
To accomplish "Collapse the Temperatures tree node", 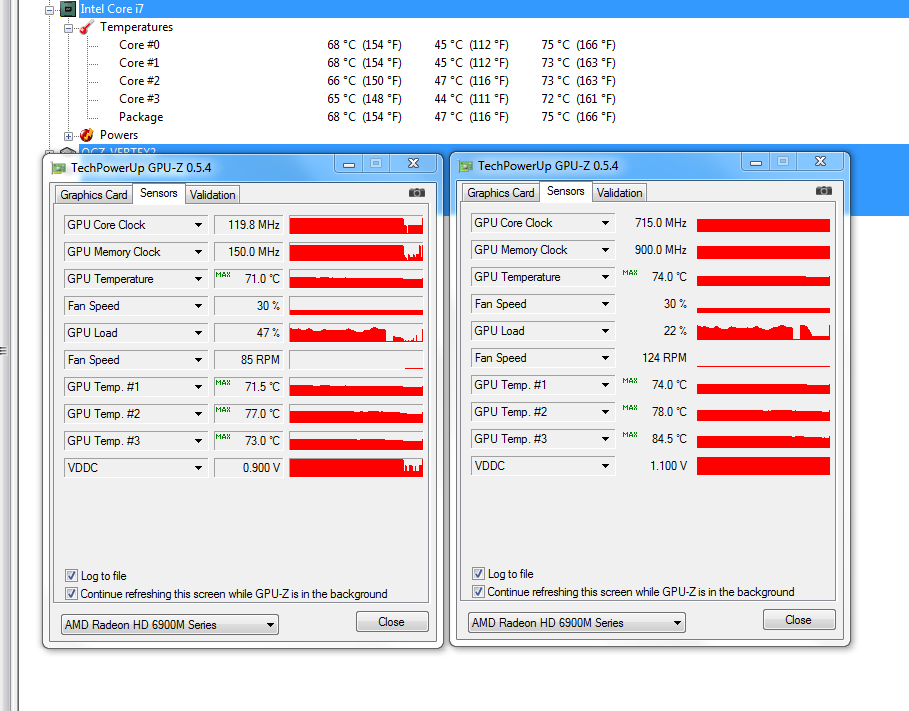I will coord(68,27).
